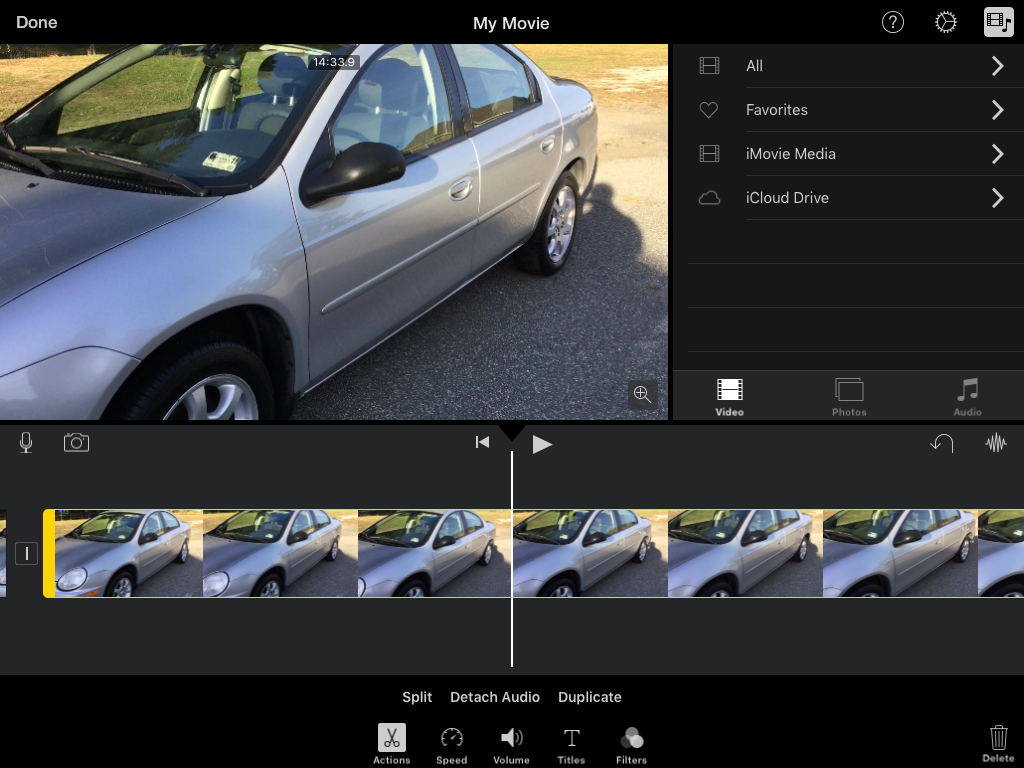Open the Speed controls
1024x768 pixels.
[451, 743]
